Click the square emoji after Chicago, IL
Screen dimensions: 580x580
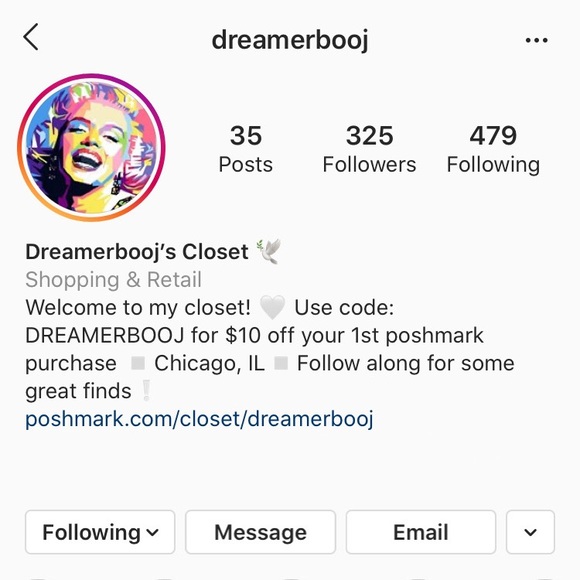(x=281, y=363)
